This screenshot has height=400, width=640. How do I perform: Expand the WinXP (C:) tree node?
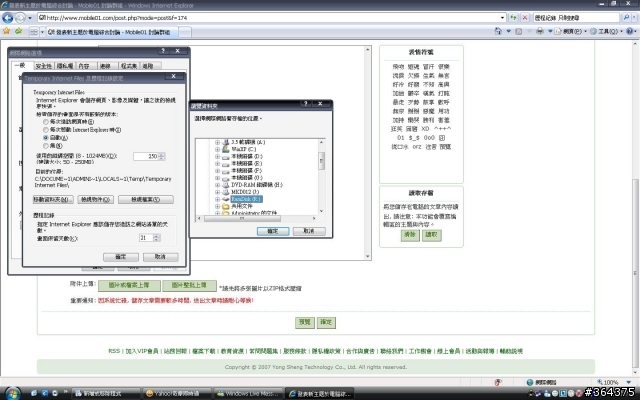click(x=217, y=149)
